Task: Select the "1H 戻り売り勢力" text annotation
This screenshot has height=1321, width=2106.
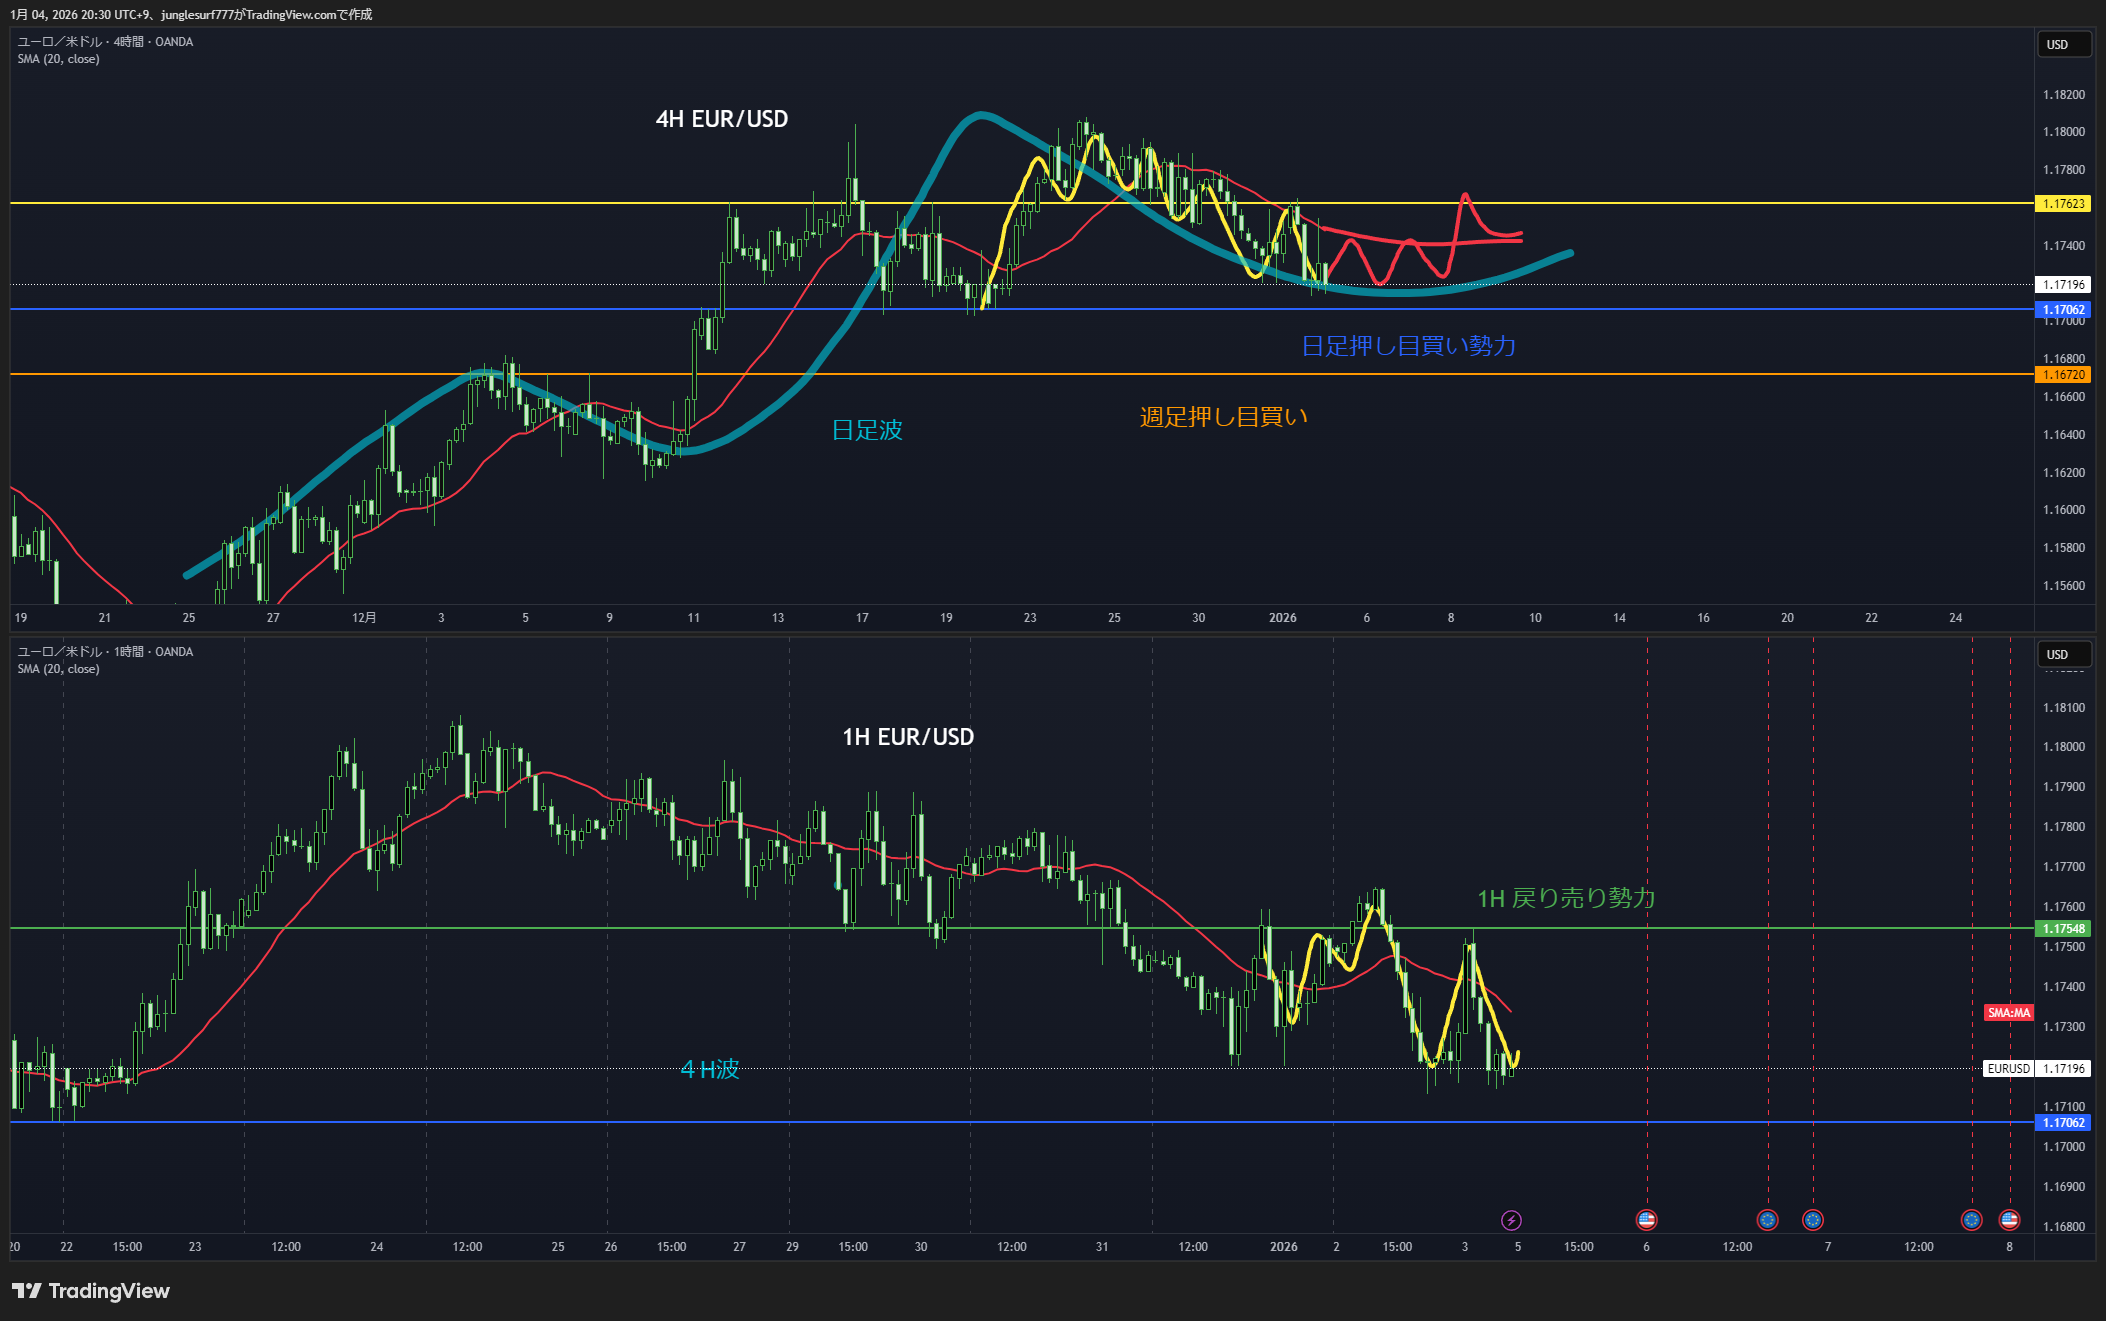Action: 1566,898
